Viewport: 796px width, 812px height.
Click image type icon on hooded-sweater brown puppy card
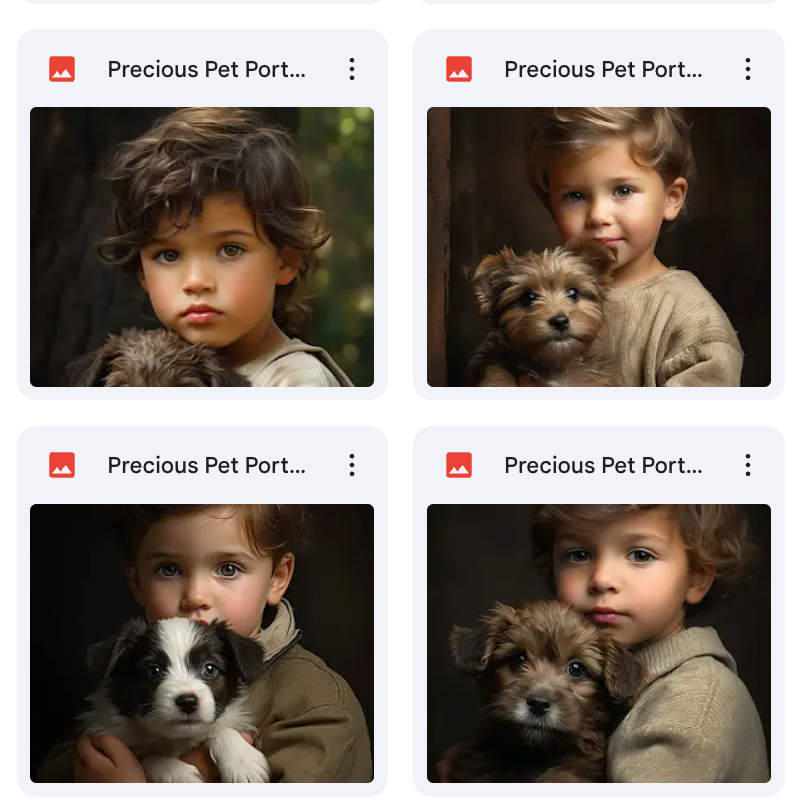coord(459,465)
